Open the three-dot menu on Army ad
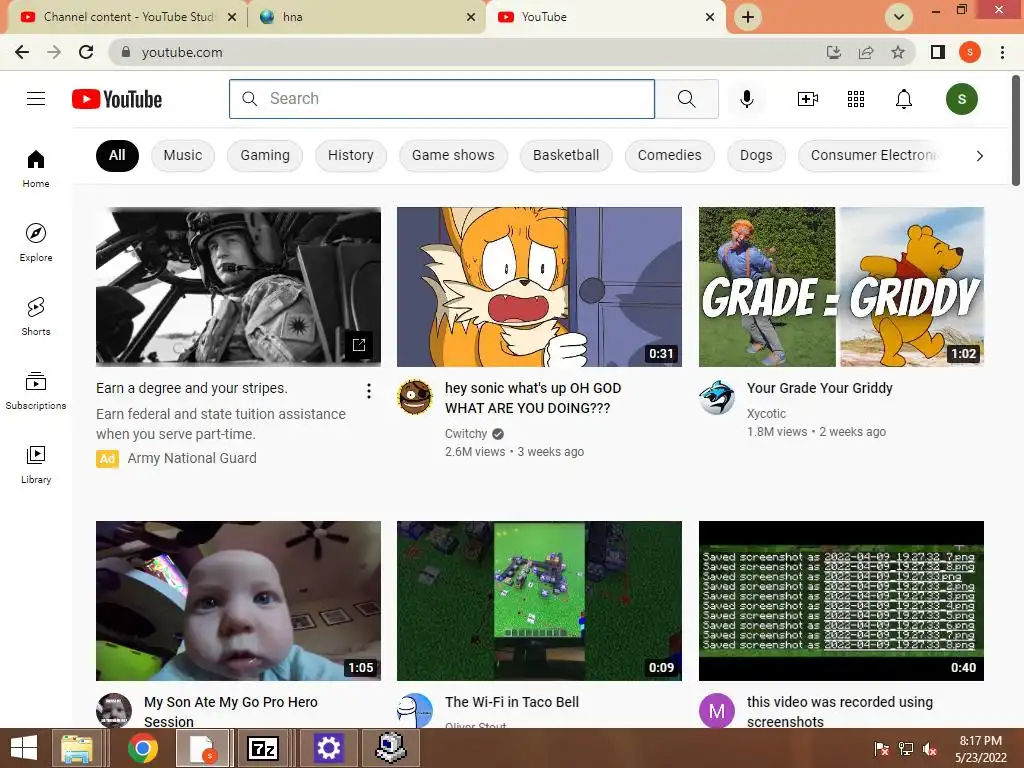This screenshot has height=768, width=1024. (x=369, y=391)
